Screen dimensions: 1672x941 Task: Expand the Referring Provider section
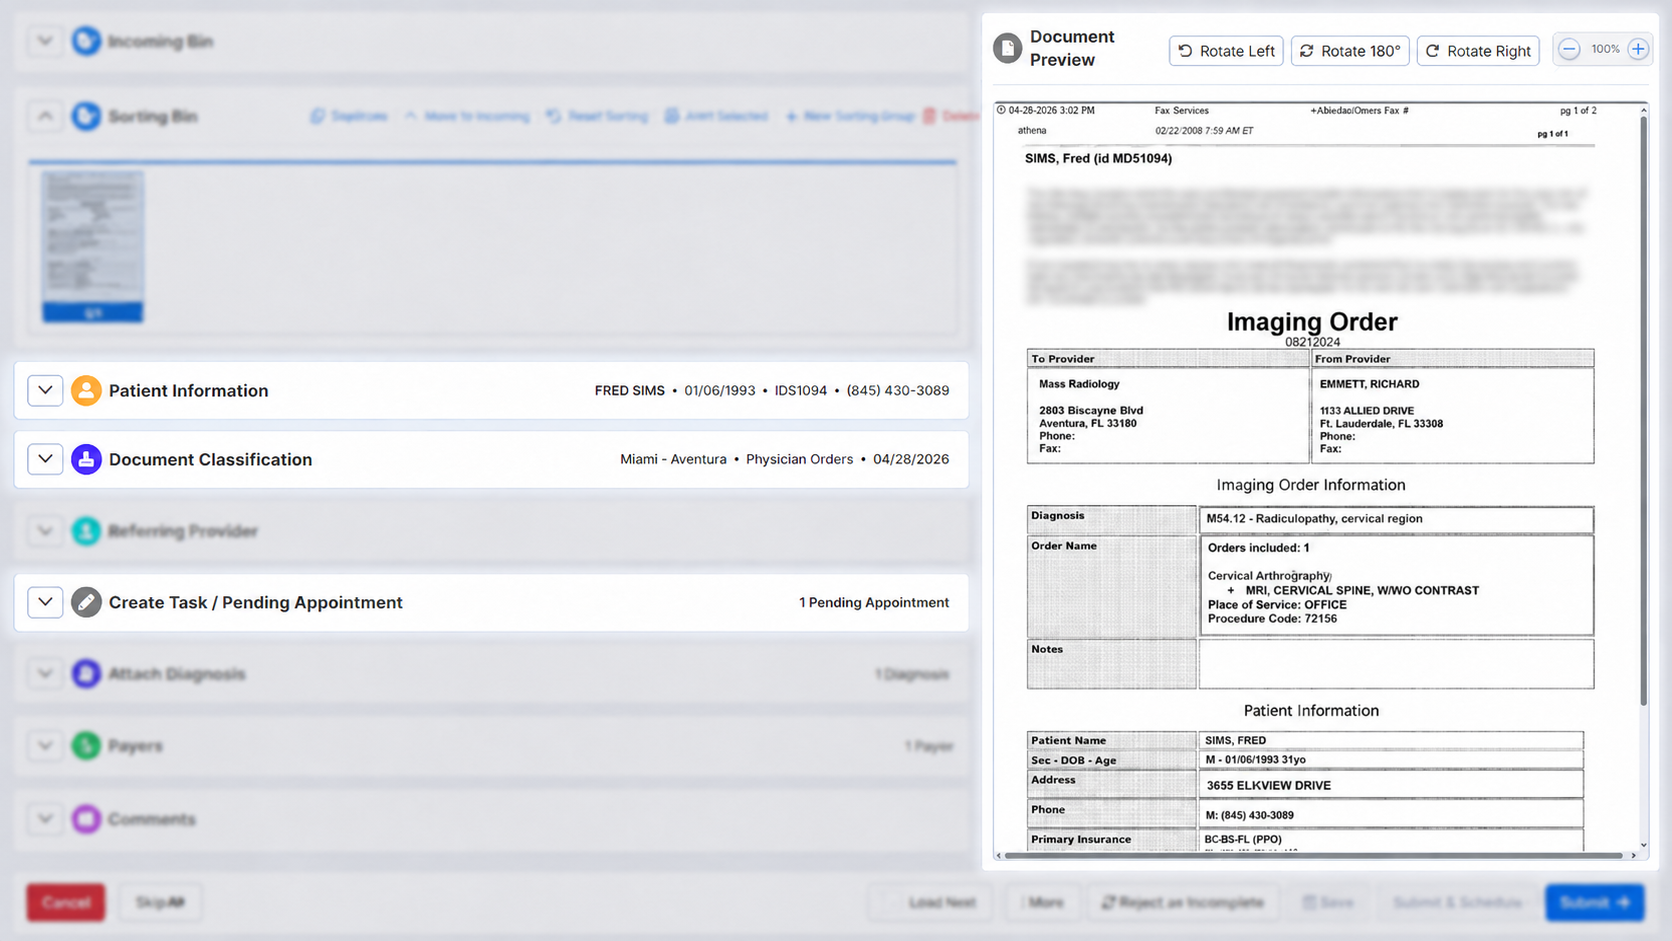click(x=45, y=531)
